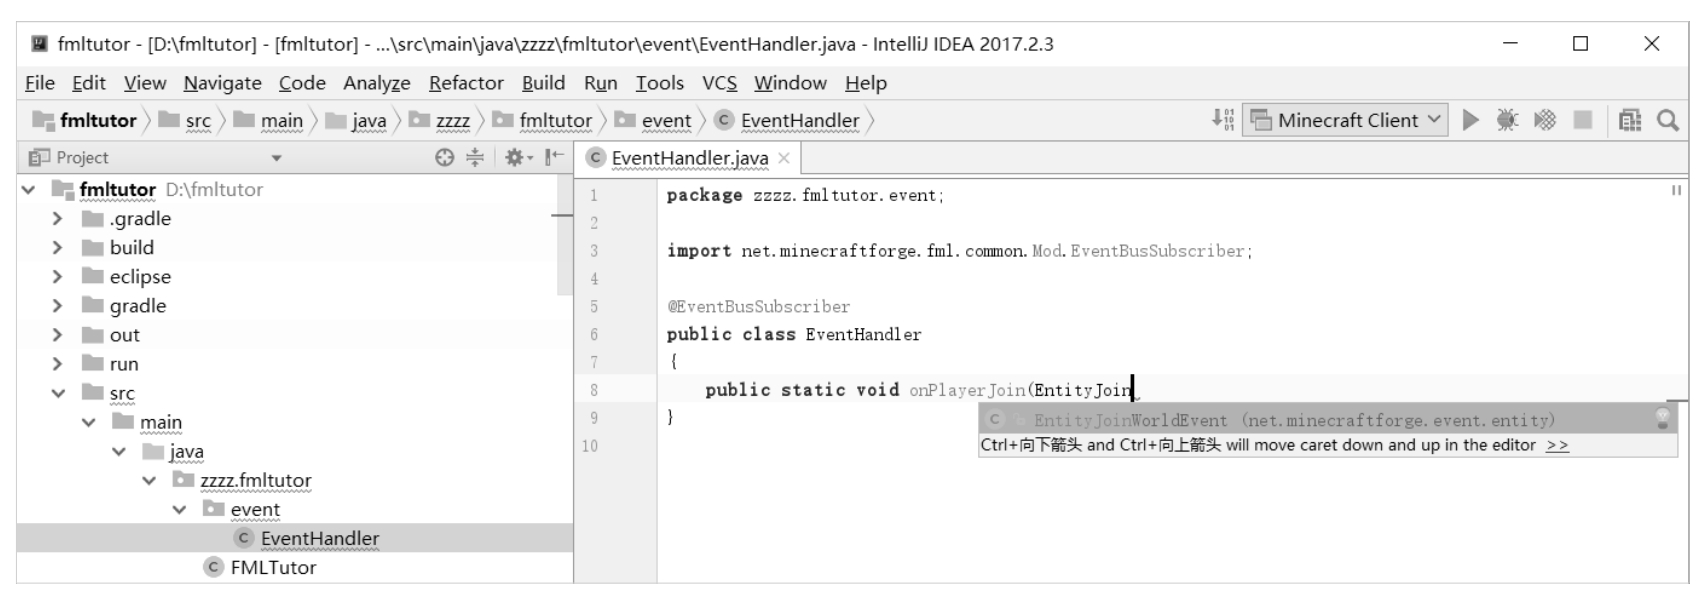Image resolution: width=1706 pixels, height=591 pixels.
Task: Collapse the src folder
Action: tap(58, 393)
